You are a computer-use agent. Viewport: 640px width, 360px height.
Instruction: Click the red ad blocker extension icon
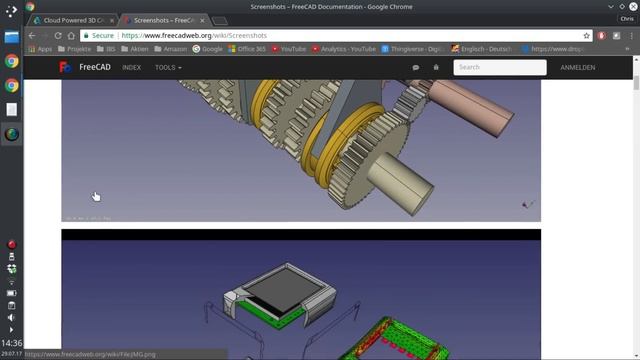point(601,36)
